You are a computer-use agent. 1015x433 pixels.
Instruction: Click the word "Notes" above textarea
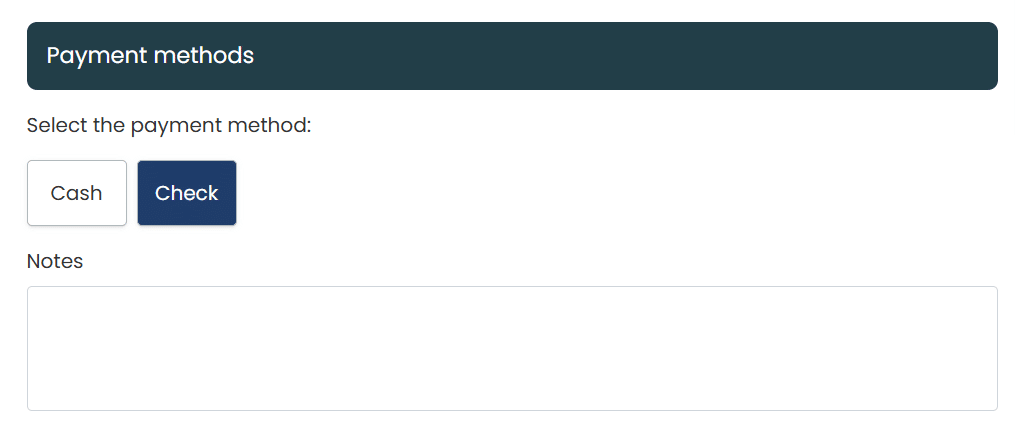[55, 261]
